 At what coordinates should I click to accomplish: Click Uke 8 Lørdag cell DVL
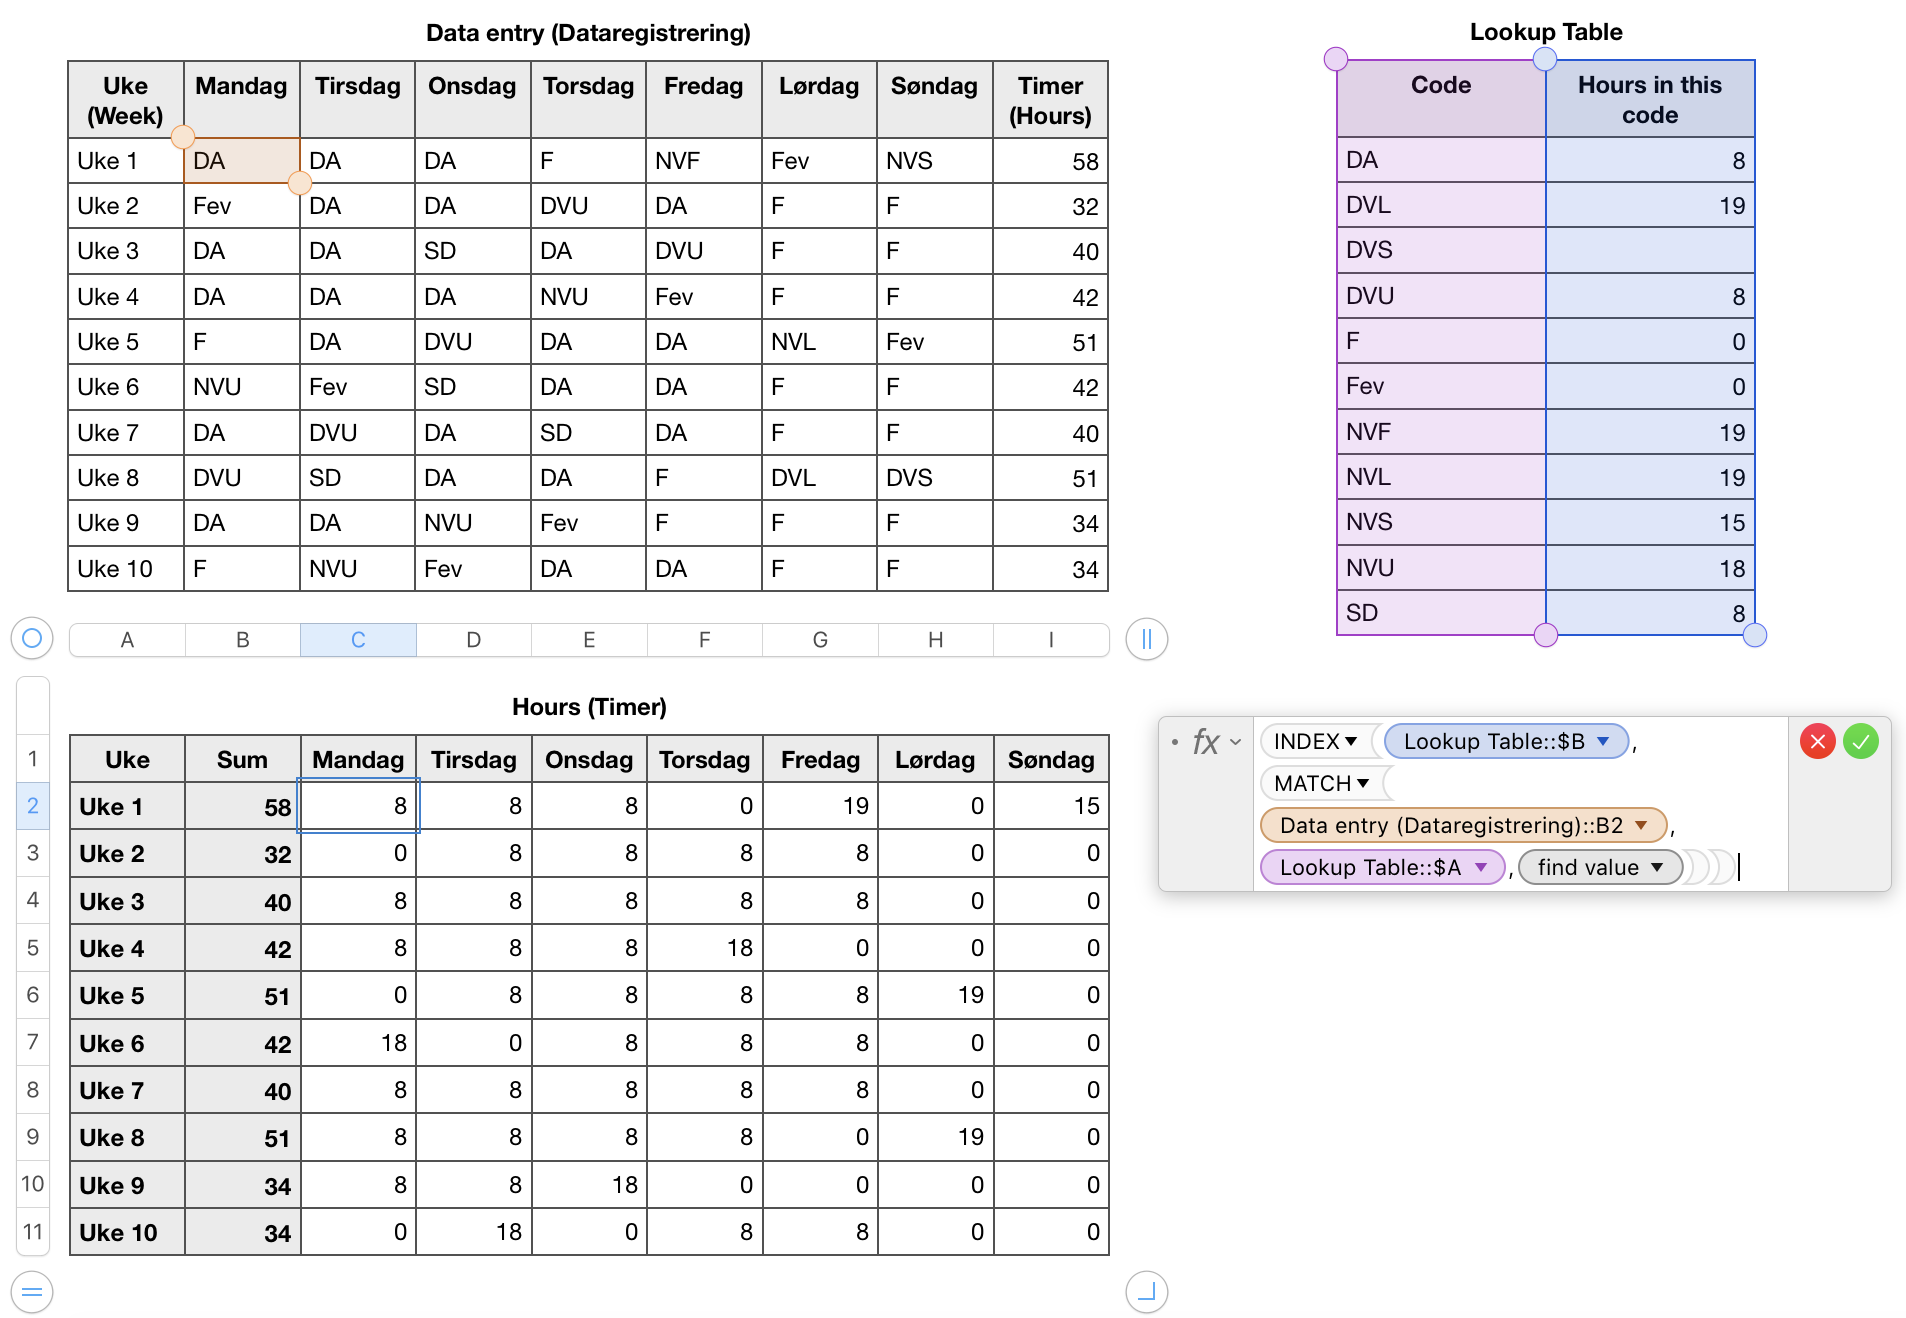pyautogui.click(x=819, y=478)
